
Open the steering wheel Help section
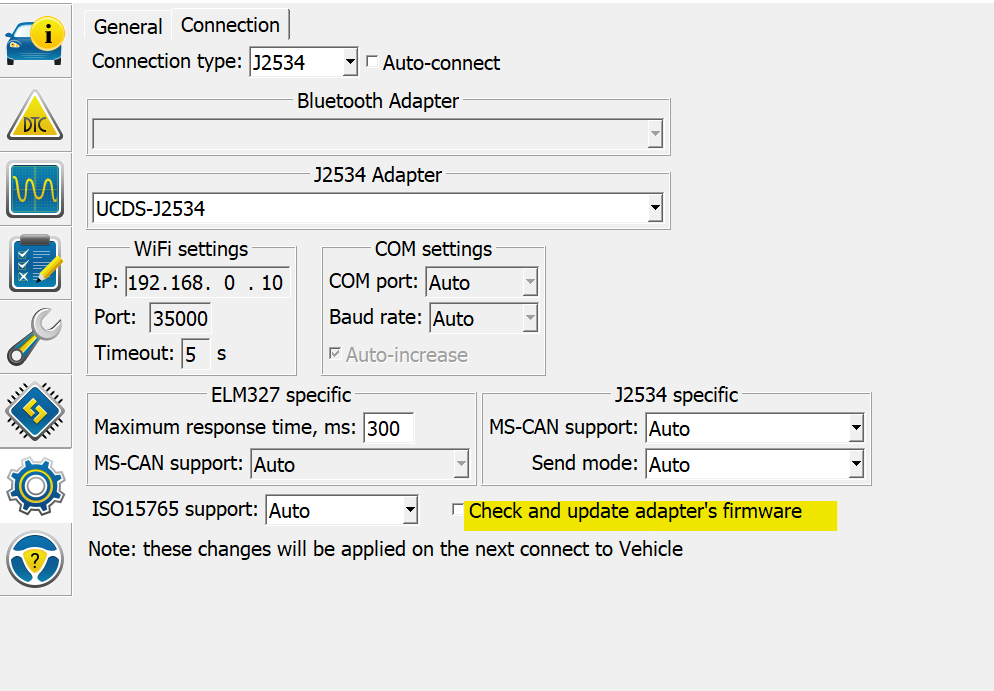(x=35, y=558)
